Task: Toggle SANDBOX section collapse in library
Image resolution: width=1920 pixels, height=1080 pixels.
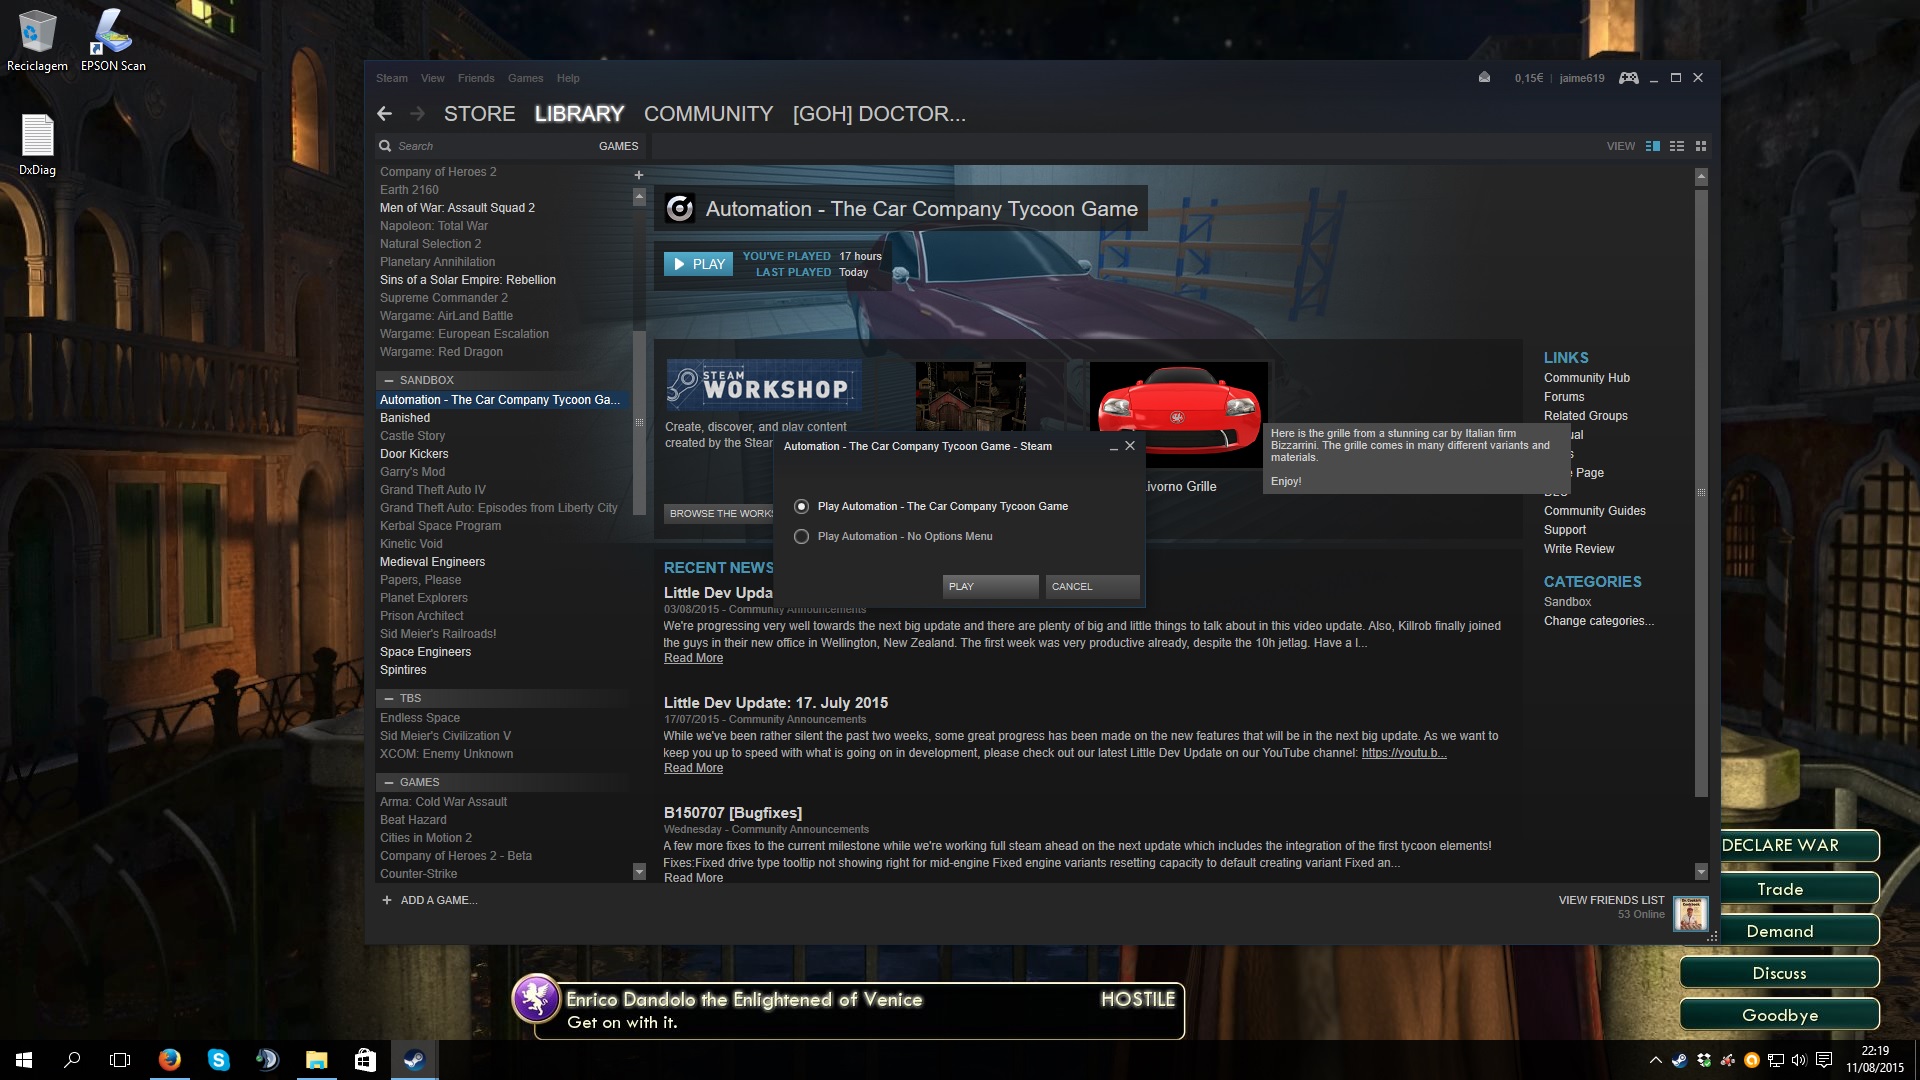Action: click(x=389, y=380)
